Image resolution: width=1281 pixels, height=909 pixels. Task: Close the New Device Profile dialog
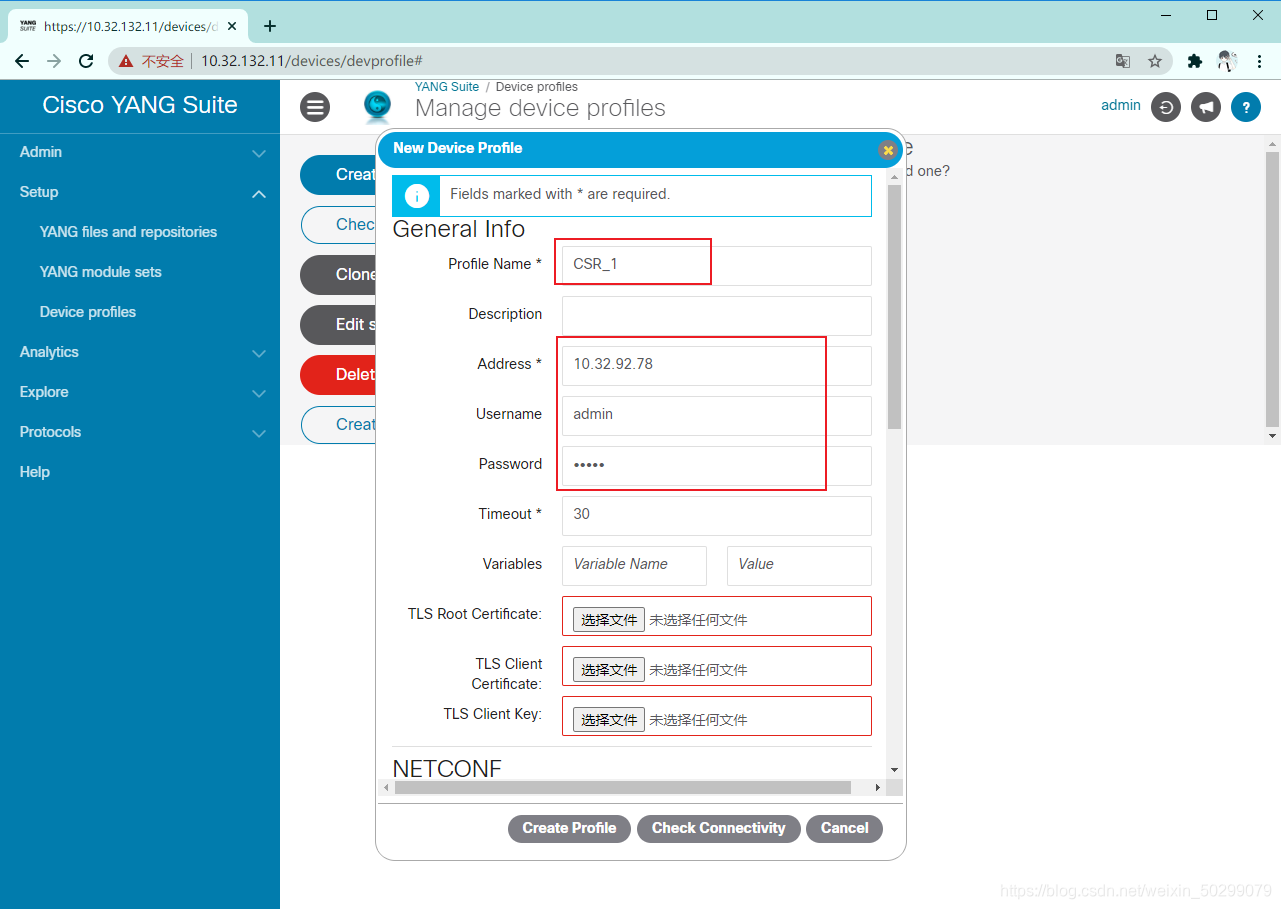point(887,150)
